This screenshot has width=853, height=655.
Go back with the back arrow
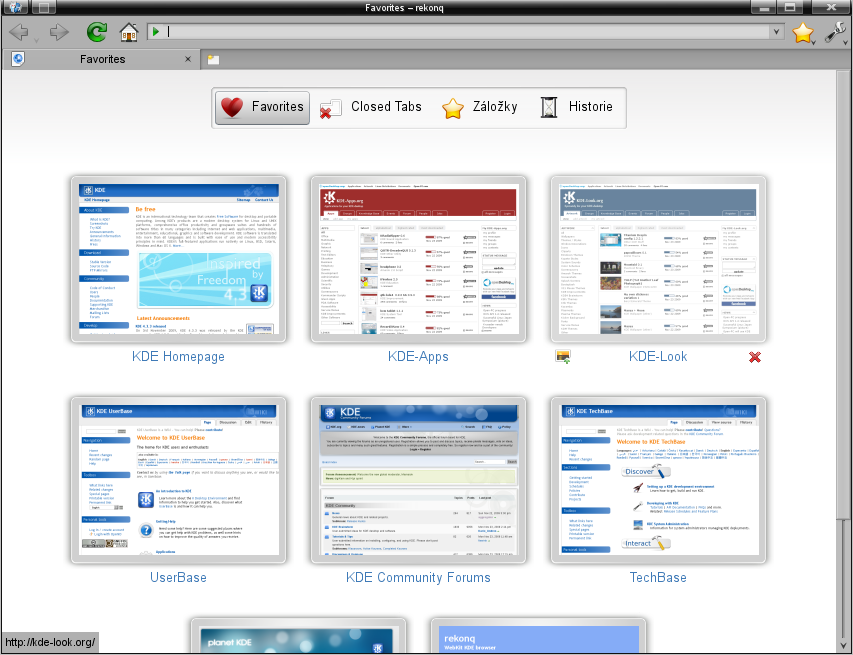click(x=19, y=32)
